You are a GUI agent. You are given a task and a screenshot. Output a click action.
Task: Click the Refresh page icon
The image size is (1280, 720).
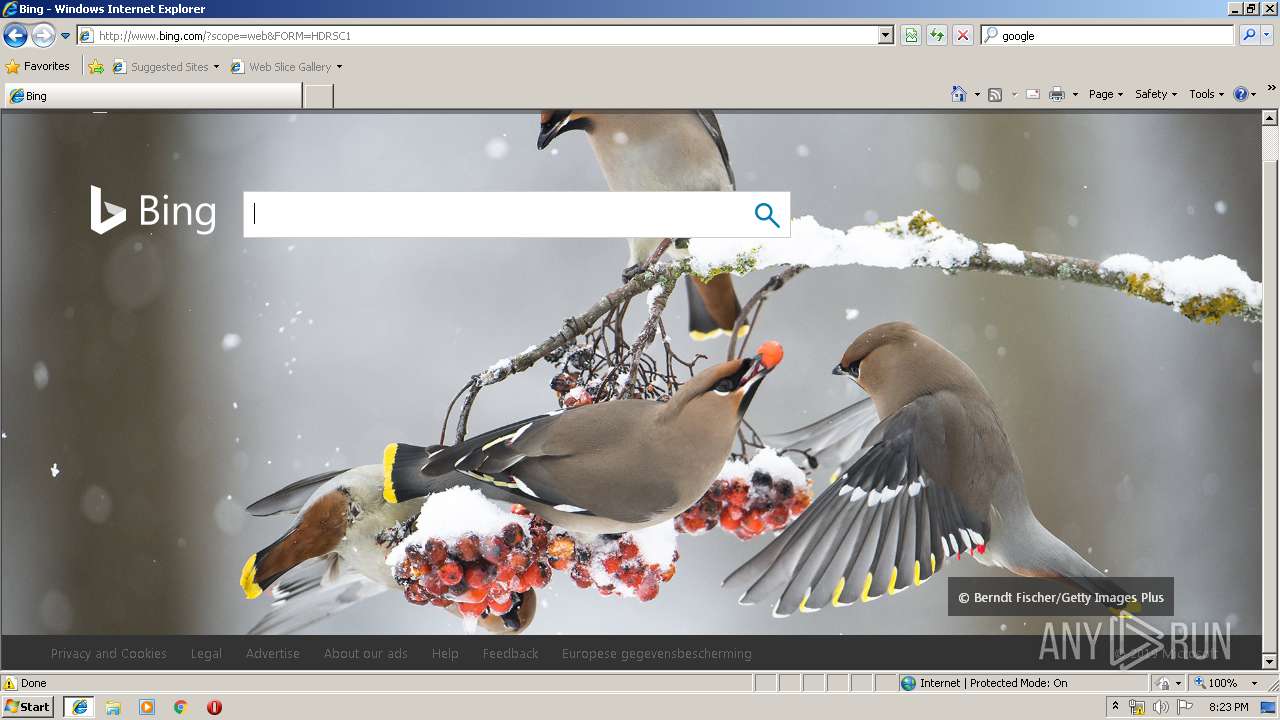(937, 35)
